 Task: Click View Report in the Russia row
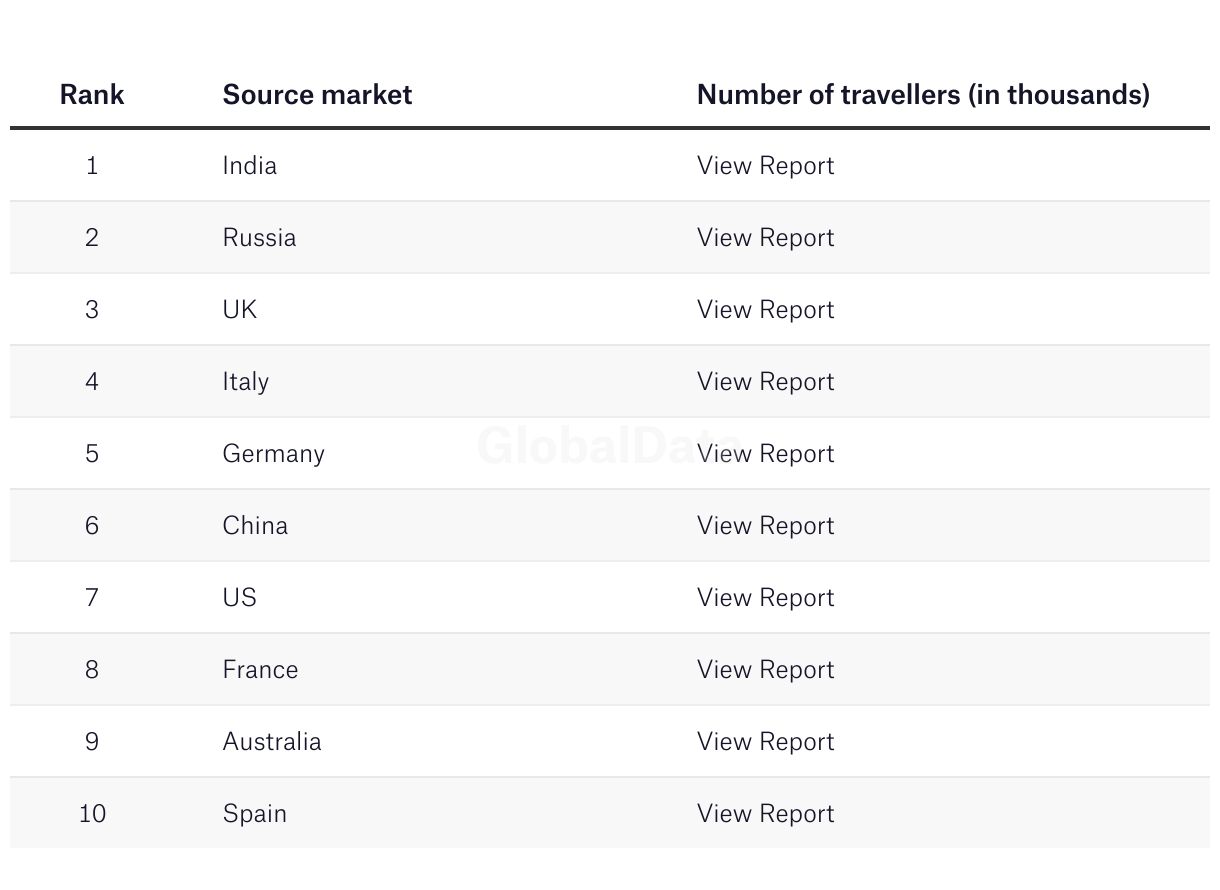[765, 237]
